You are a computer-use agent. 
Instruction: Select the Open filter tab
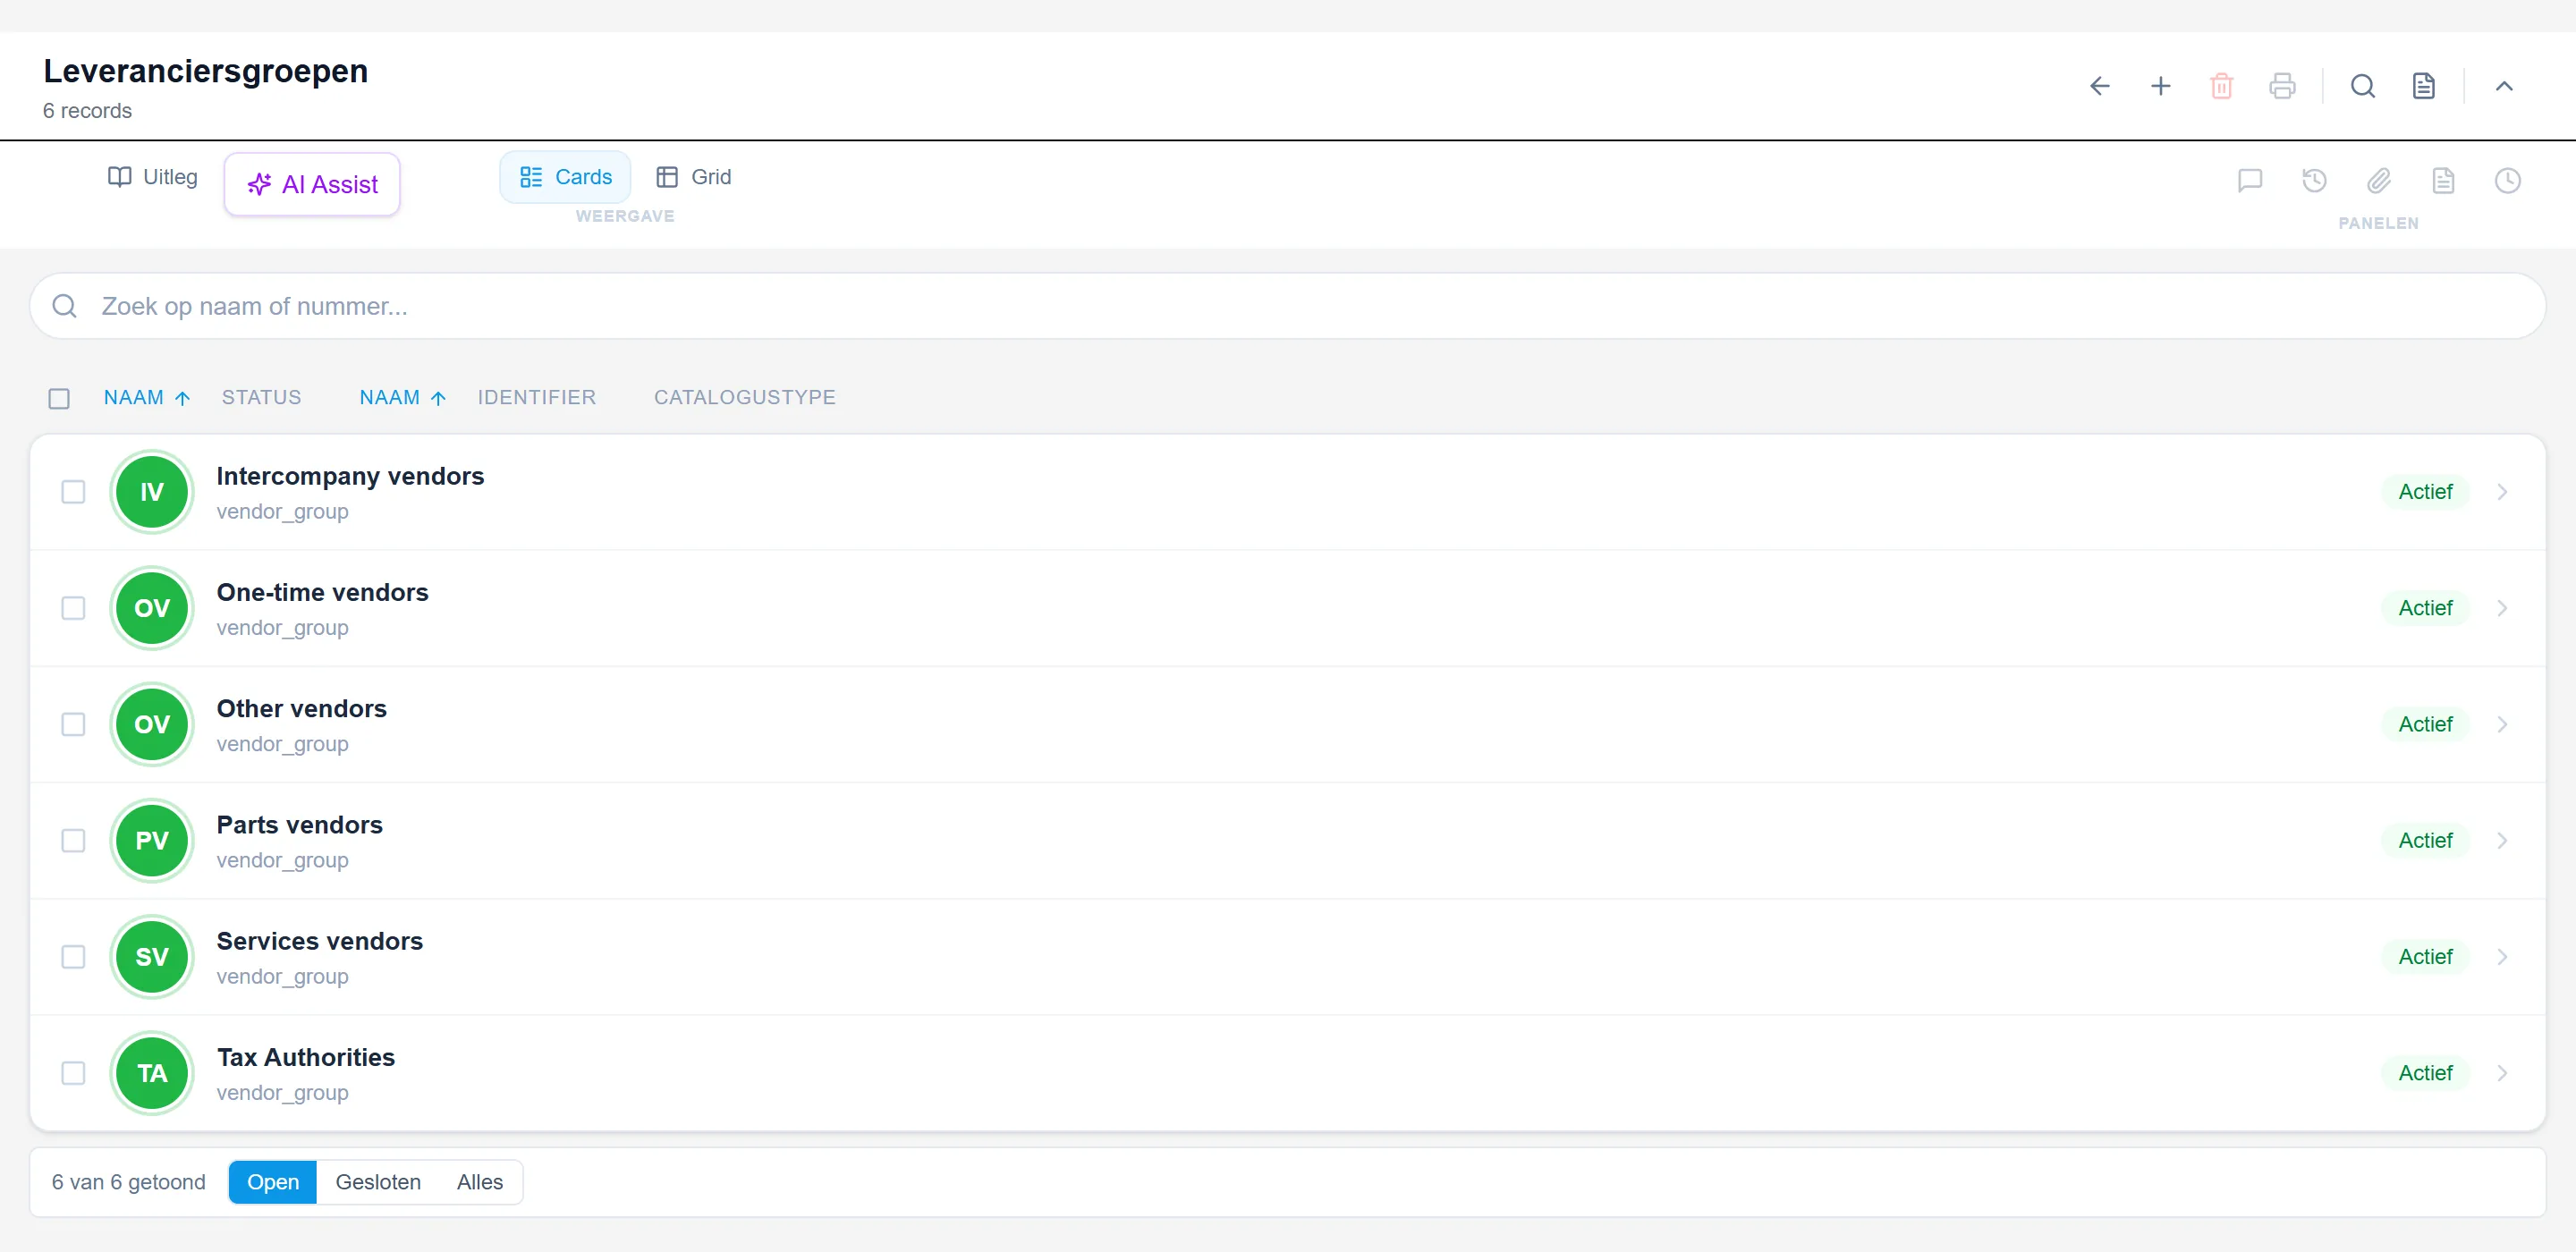click(273, 1182)
